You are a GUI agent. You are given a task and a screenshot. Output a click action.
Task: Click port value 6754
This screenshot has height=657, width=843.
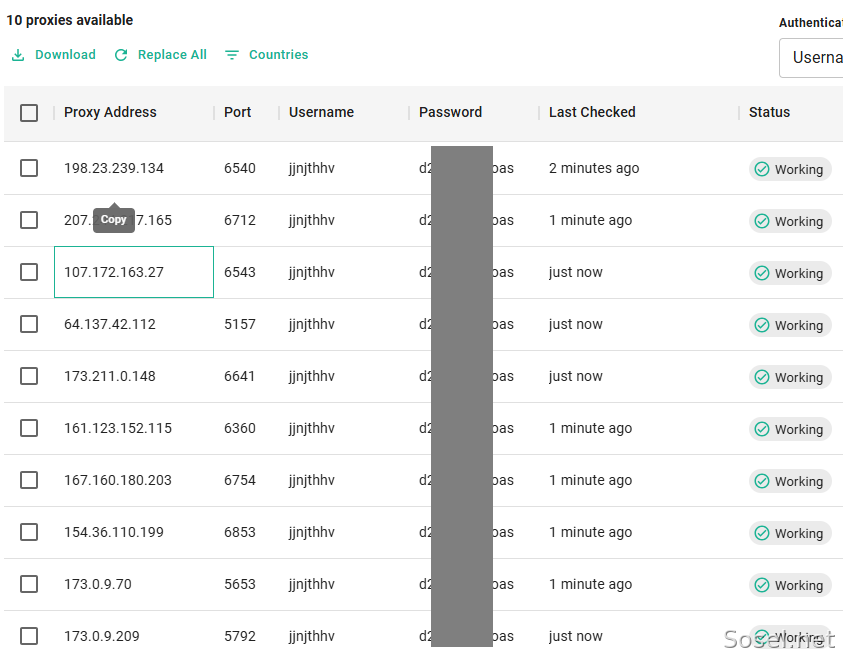240,480
